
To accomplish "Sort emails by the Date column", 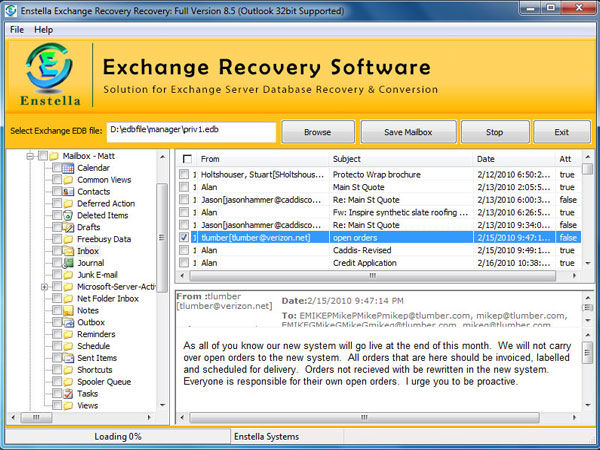I will (x=514, y=159).
